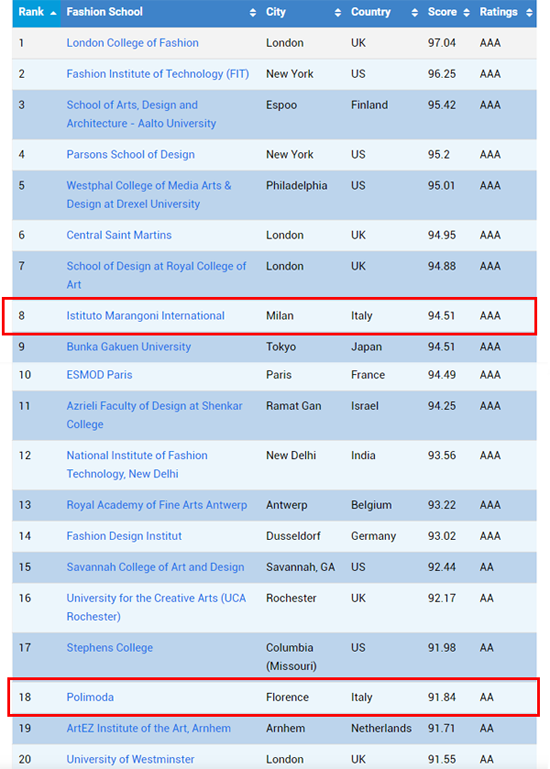Click sort arrows beside Fashion School header
The height and width of the screenshot is (769, 550).
pyautogui.click(x=253, y=13)
